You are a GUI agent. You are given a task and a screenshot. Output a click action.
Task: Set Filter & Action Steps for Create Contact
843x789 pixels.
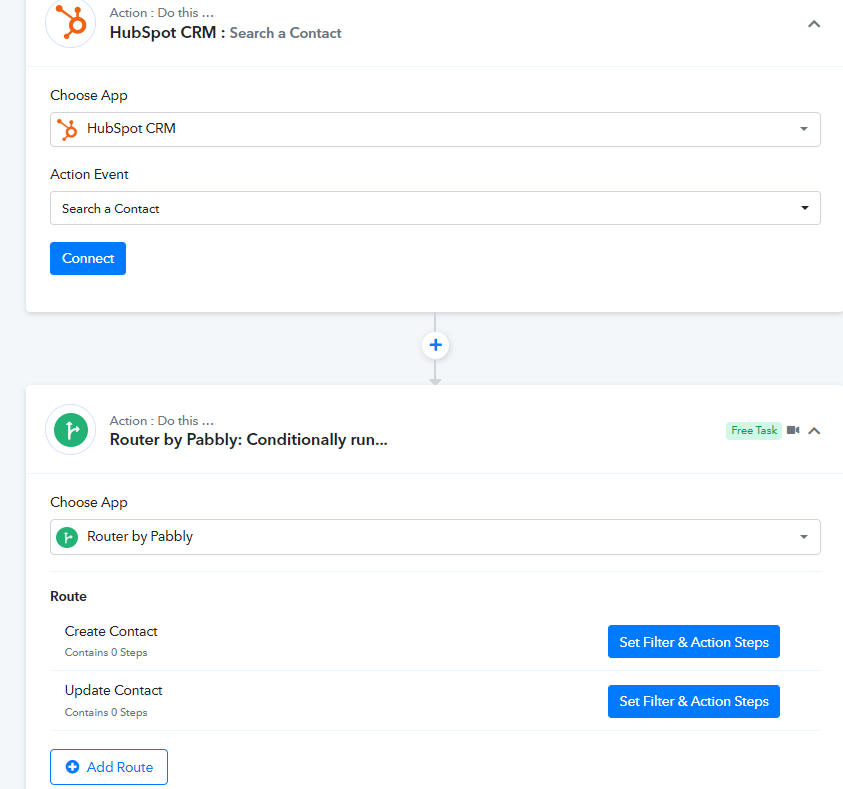click(694, 642)
